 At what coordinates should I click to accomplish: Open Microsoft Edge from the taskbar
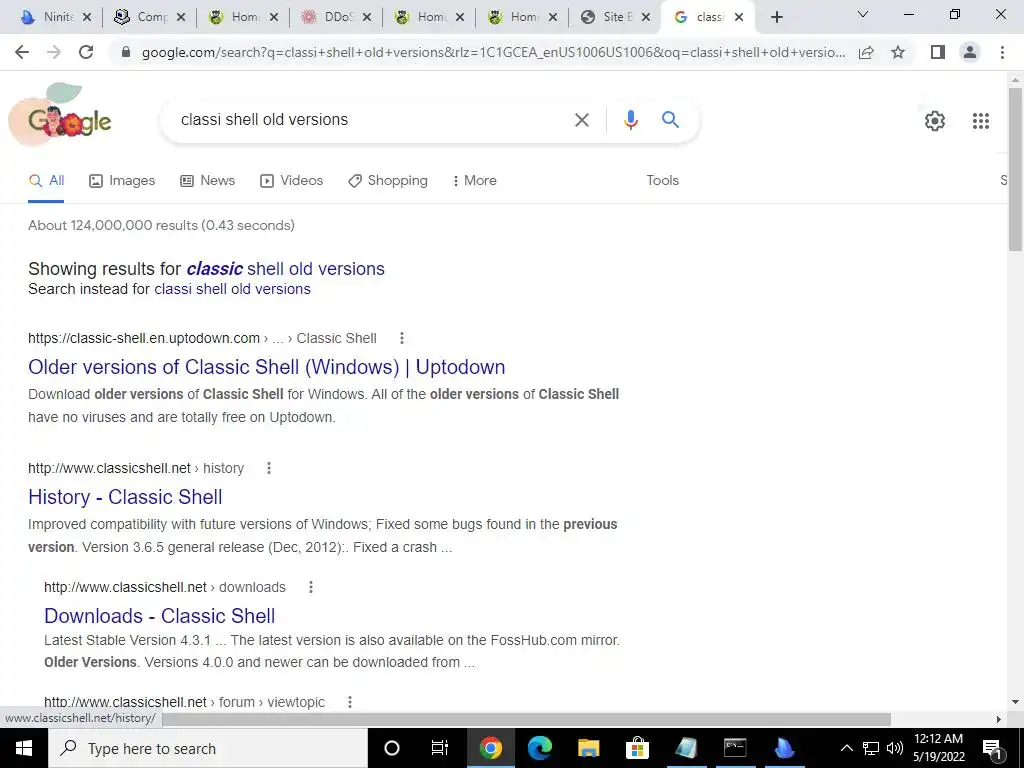coord(539,748)
